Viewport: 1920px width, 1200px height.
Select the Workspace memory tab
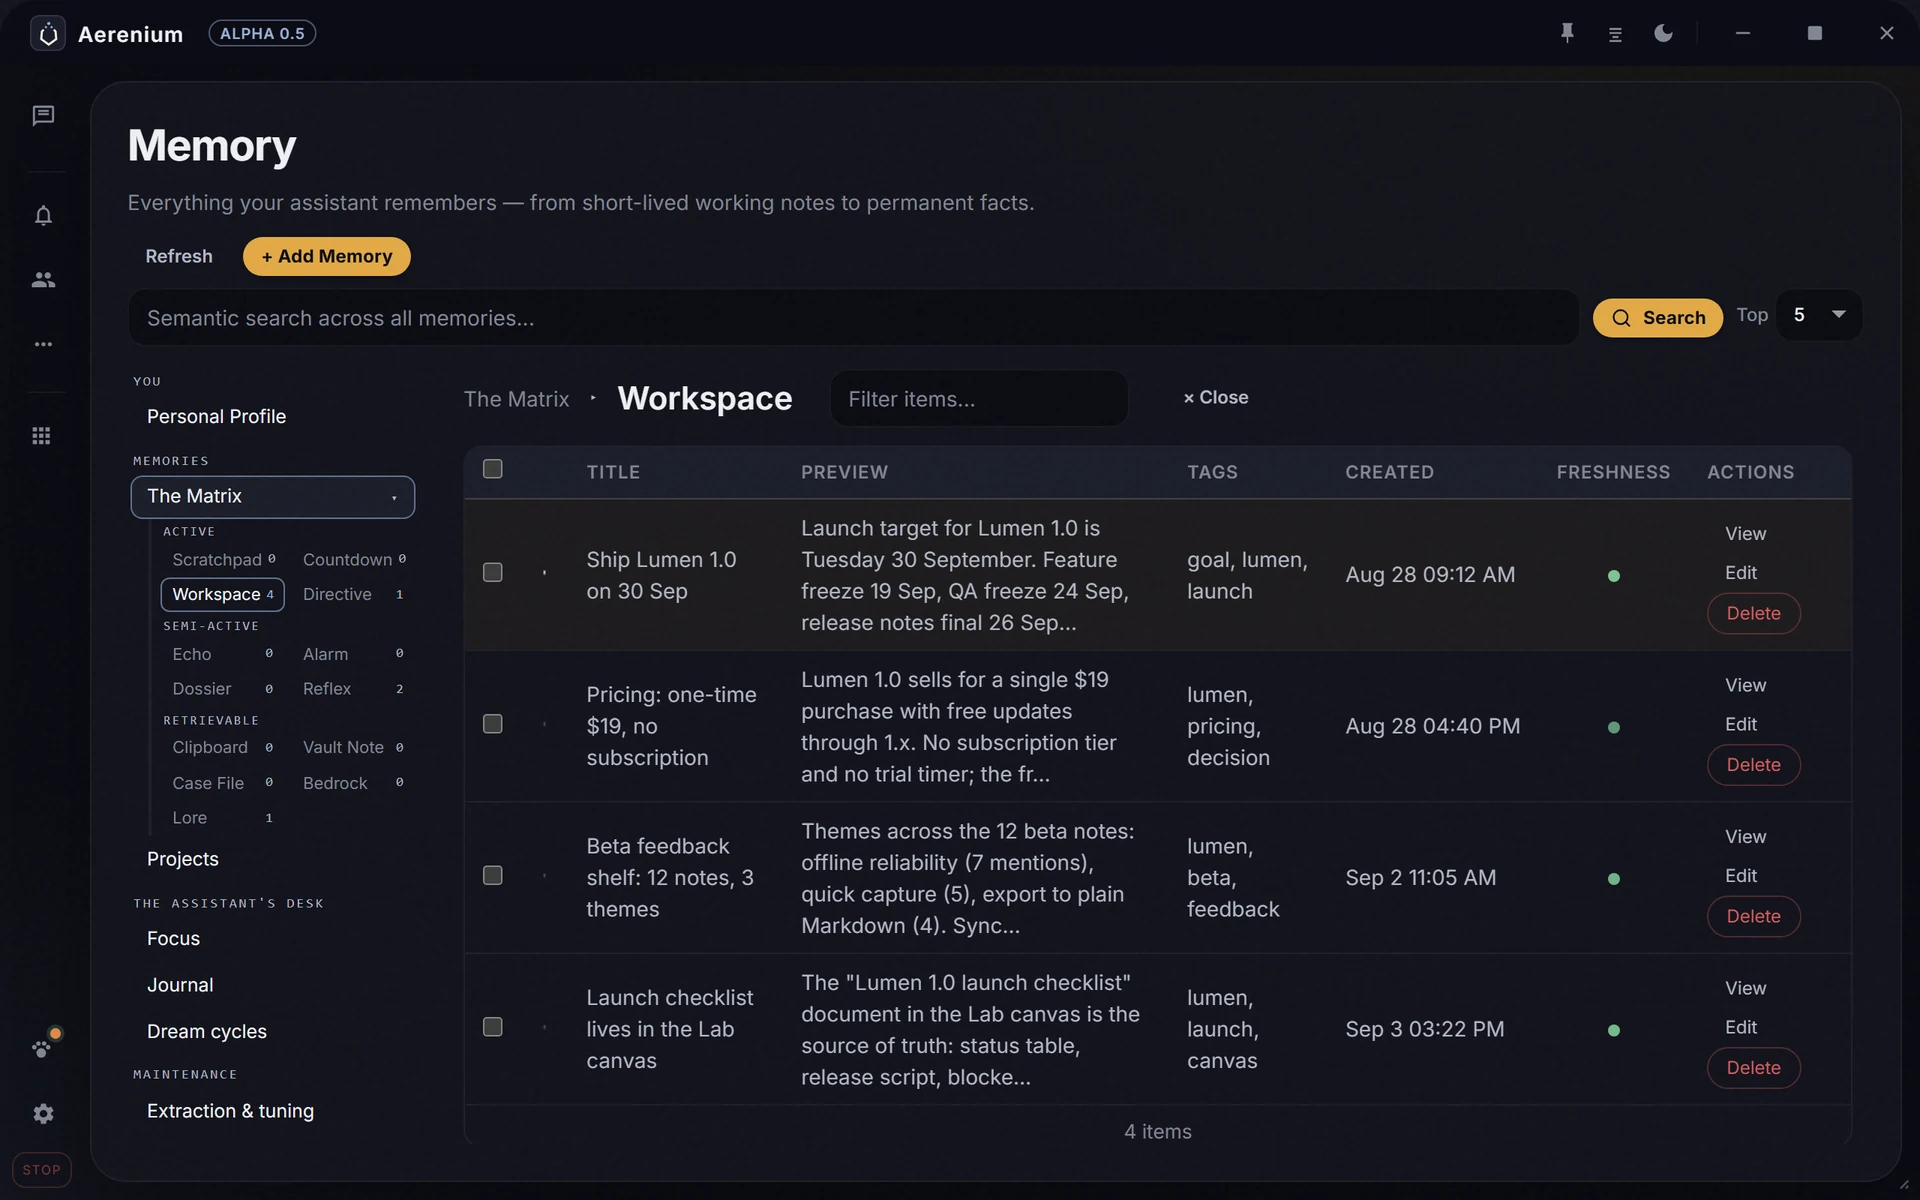tap(223, 594)
